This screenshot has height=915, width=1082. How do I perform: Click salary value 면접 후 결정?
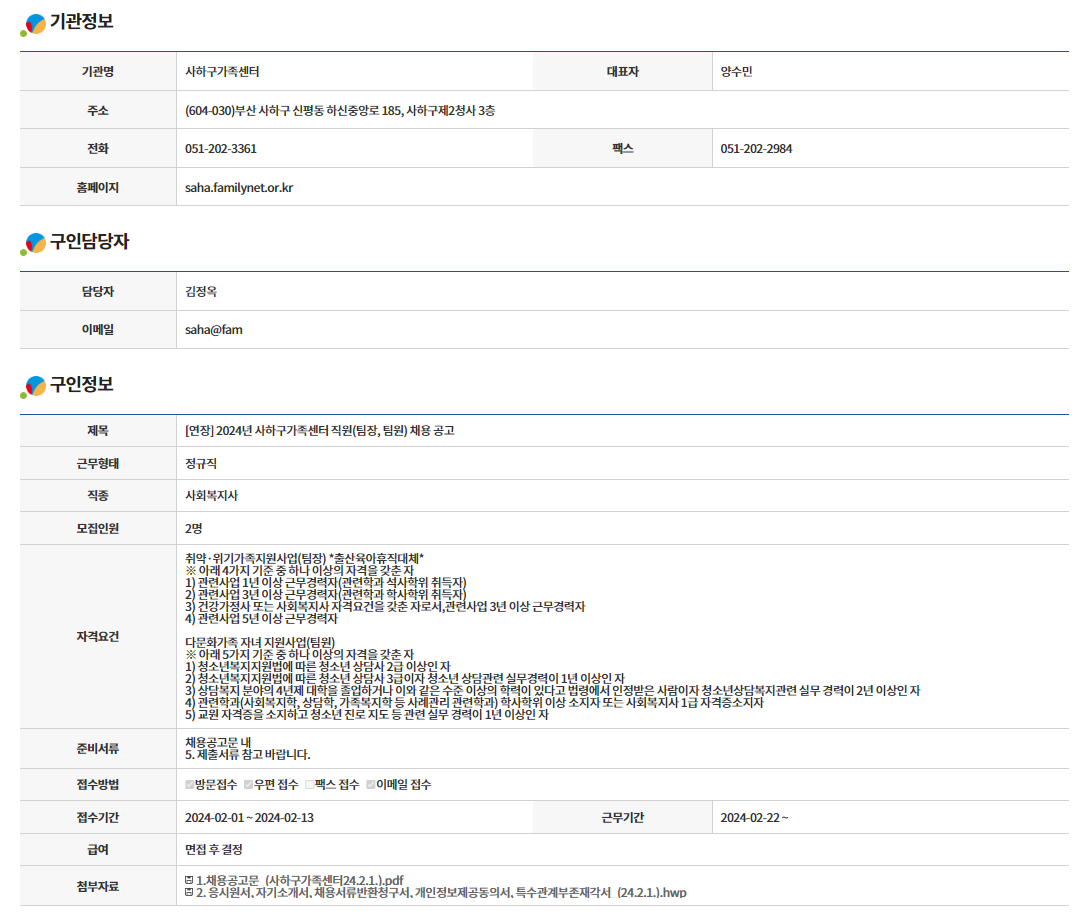(214, 849)
